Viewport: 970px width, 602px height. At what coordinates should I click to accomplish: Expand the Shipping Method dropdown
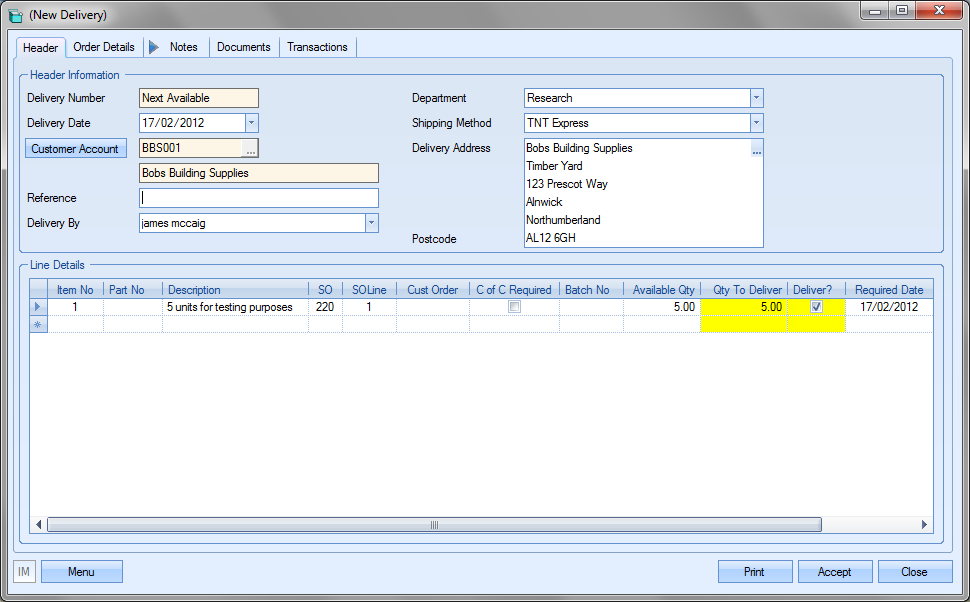[x=756, y=123]
